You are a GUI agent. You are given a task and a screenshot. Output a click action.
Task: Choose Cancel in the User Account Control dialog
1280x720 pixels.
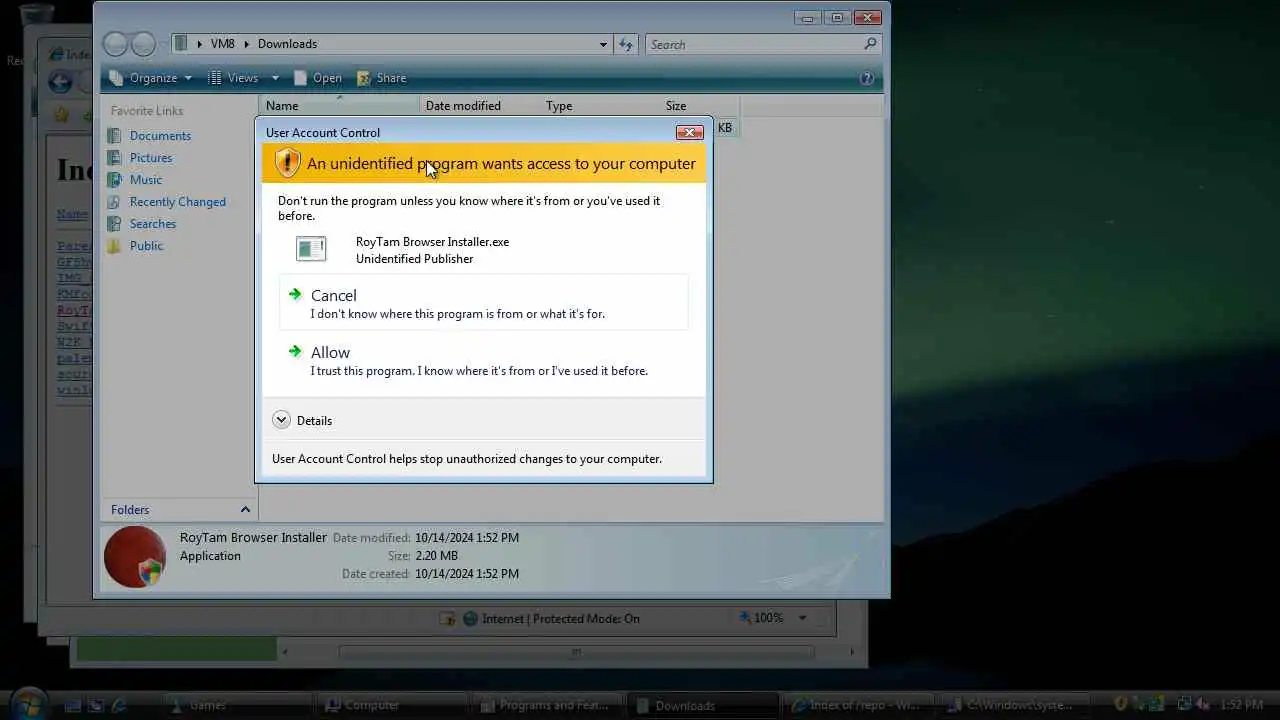click(x=484, y=303)
